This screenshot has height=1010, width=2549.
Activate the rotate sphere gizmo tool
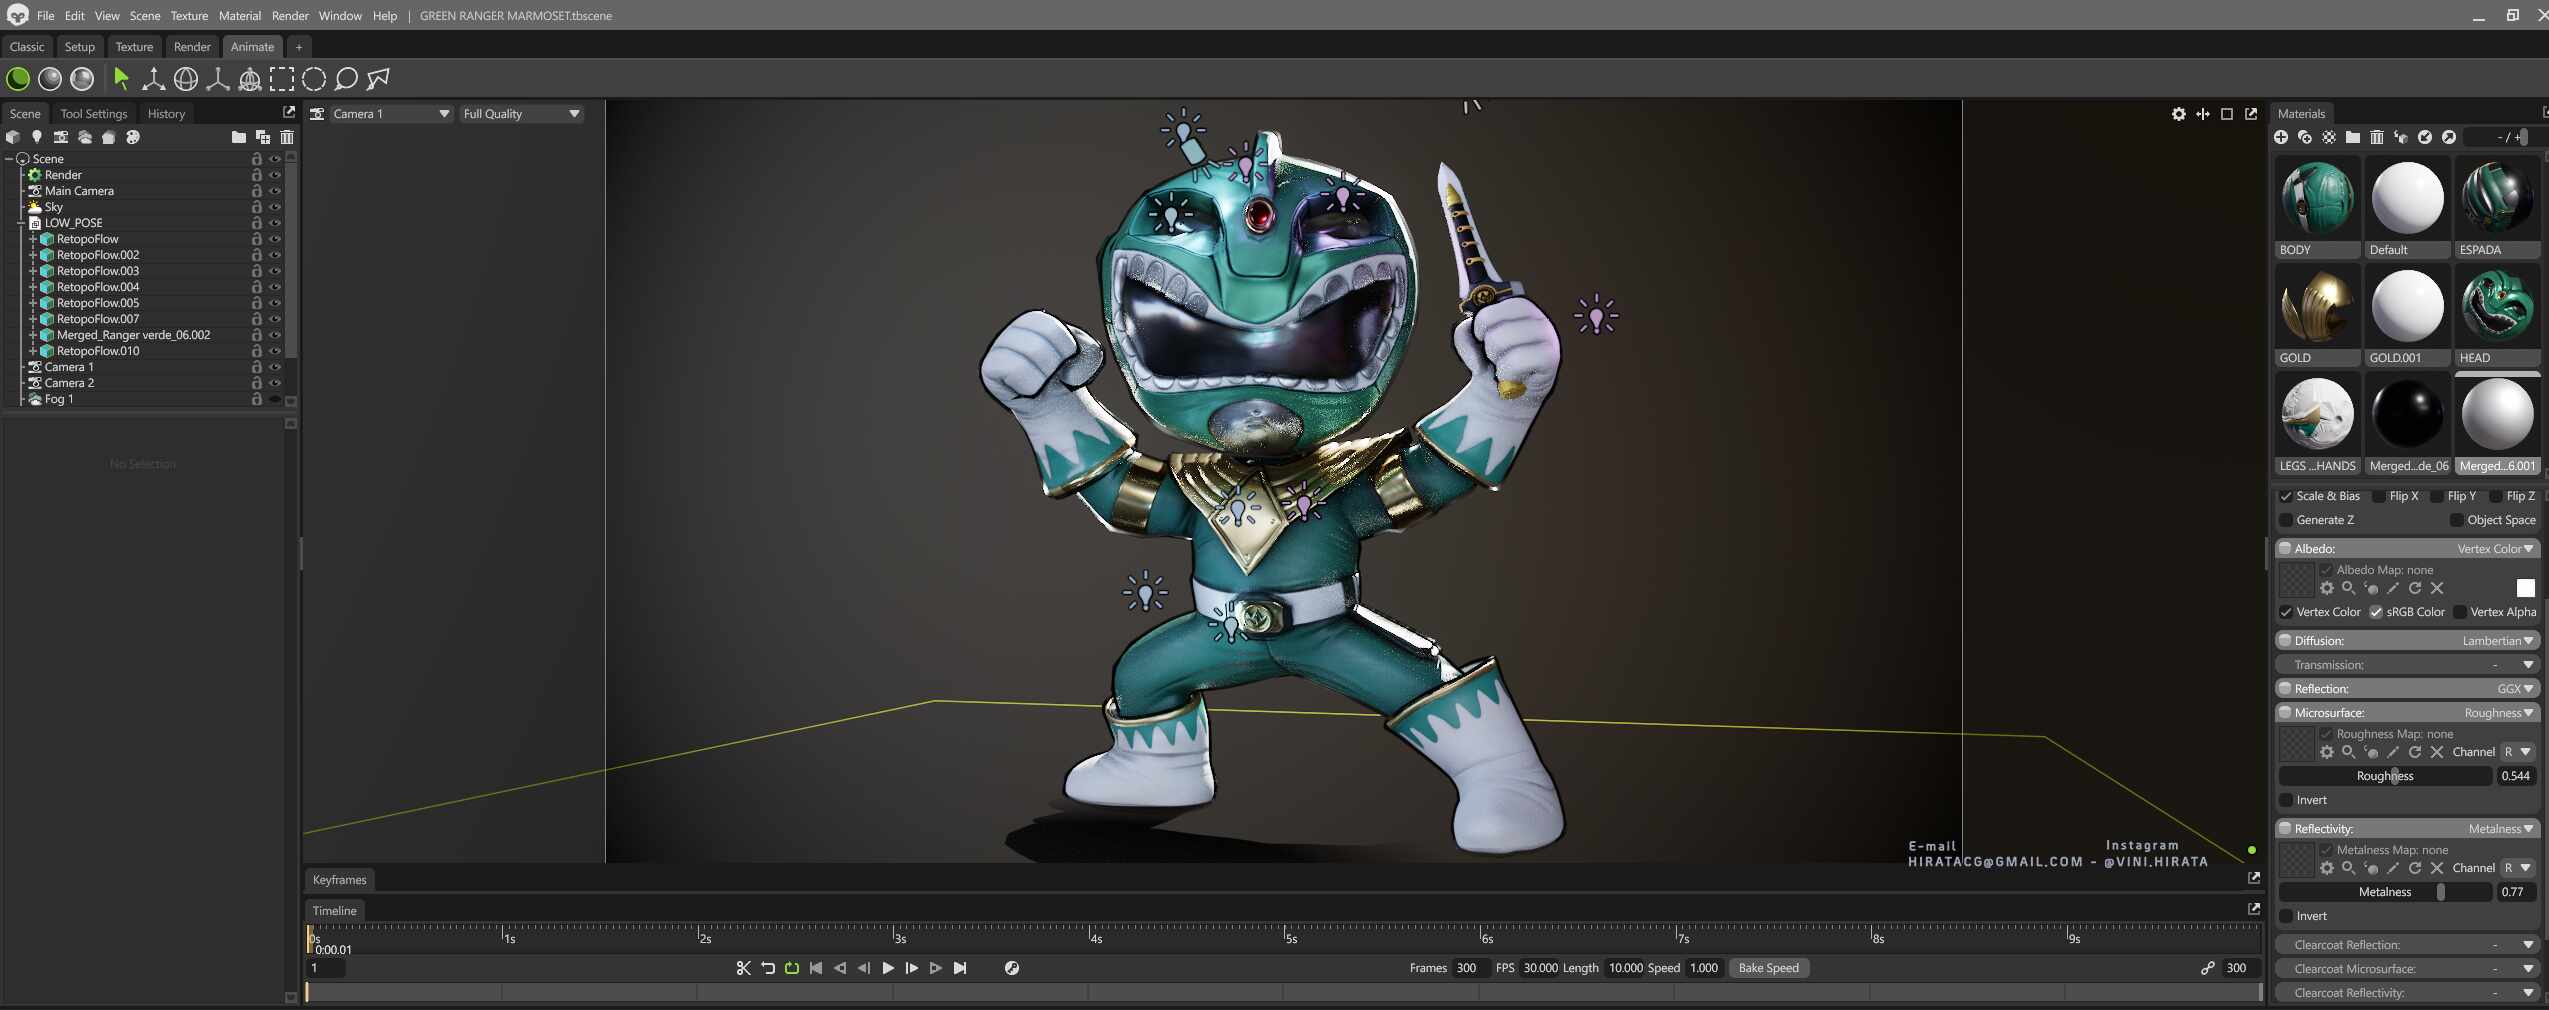pos(186,79)
